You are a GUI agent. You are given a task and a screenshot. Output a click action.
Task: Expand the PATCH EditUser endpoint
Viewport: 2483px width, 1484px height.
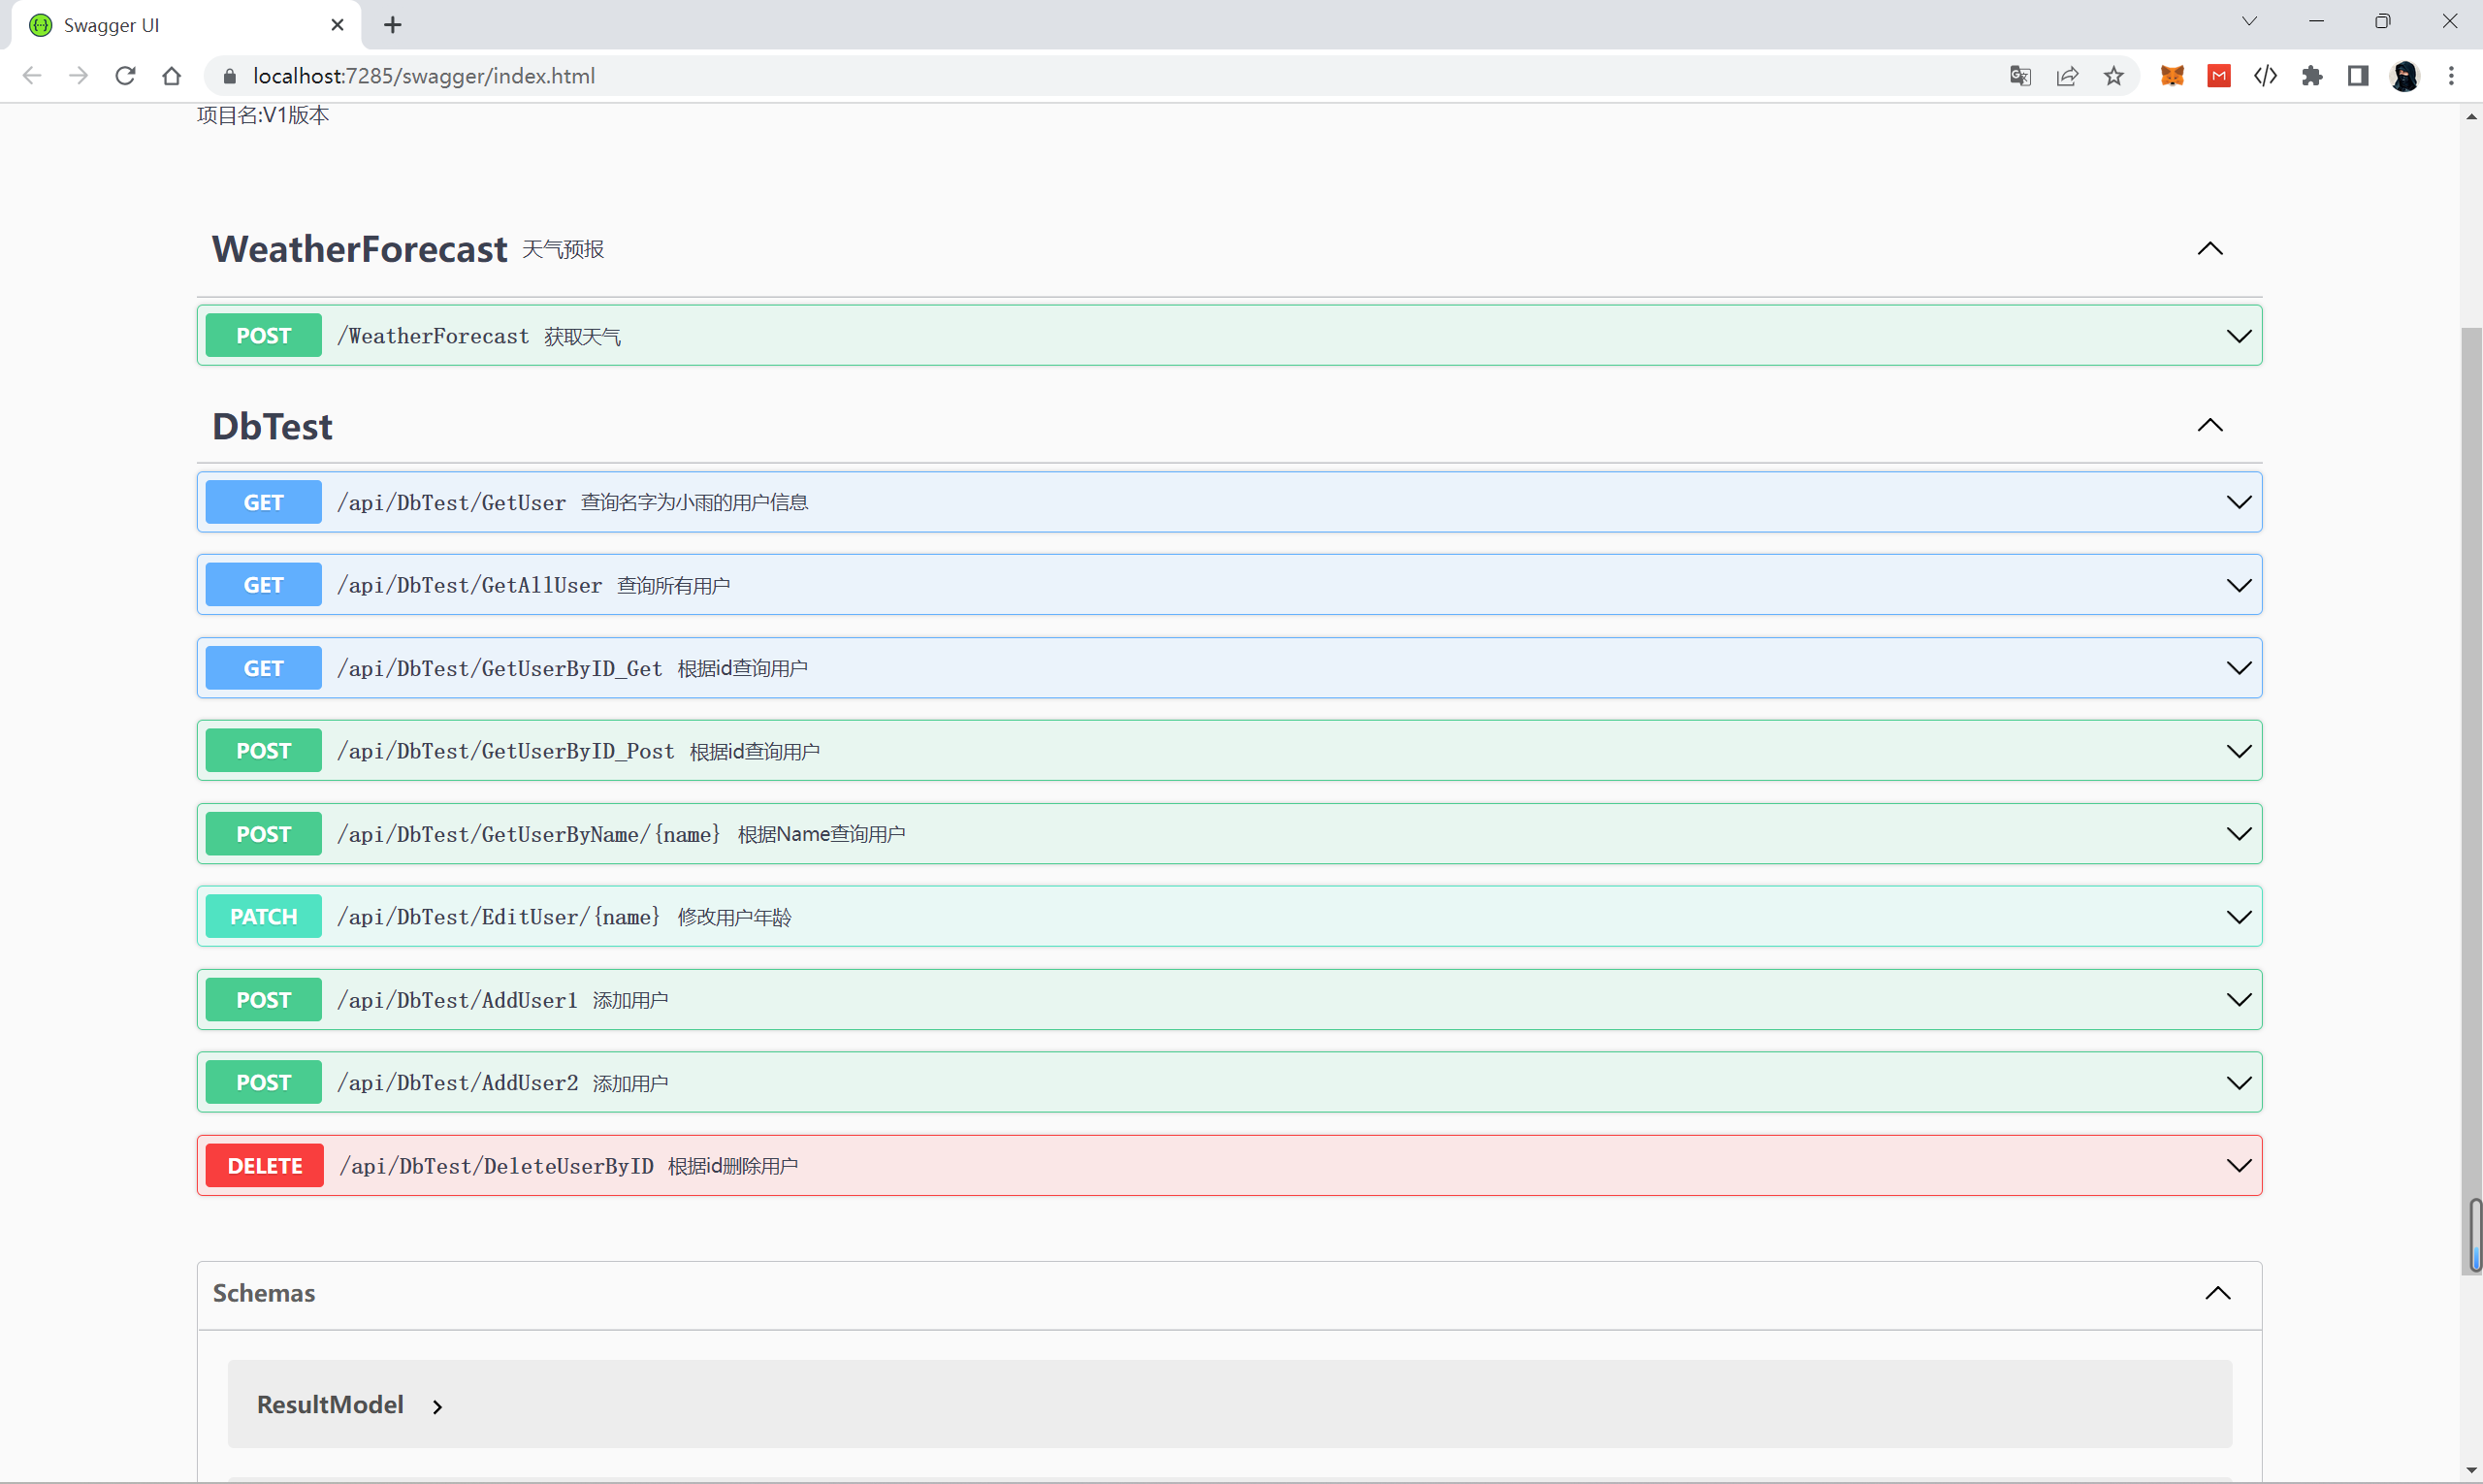(x=2238, y=917)
